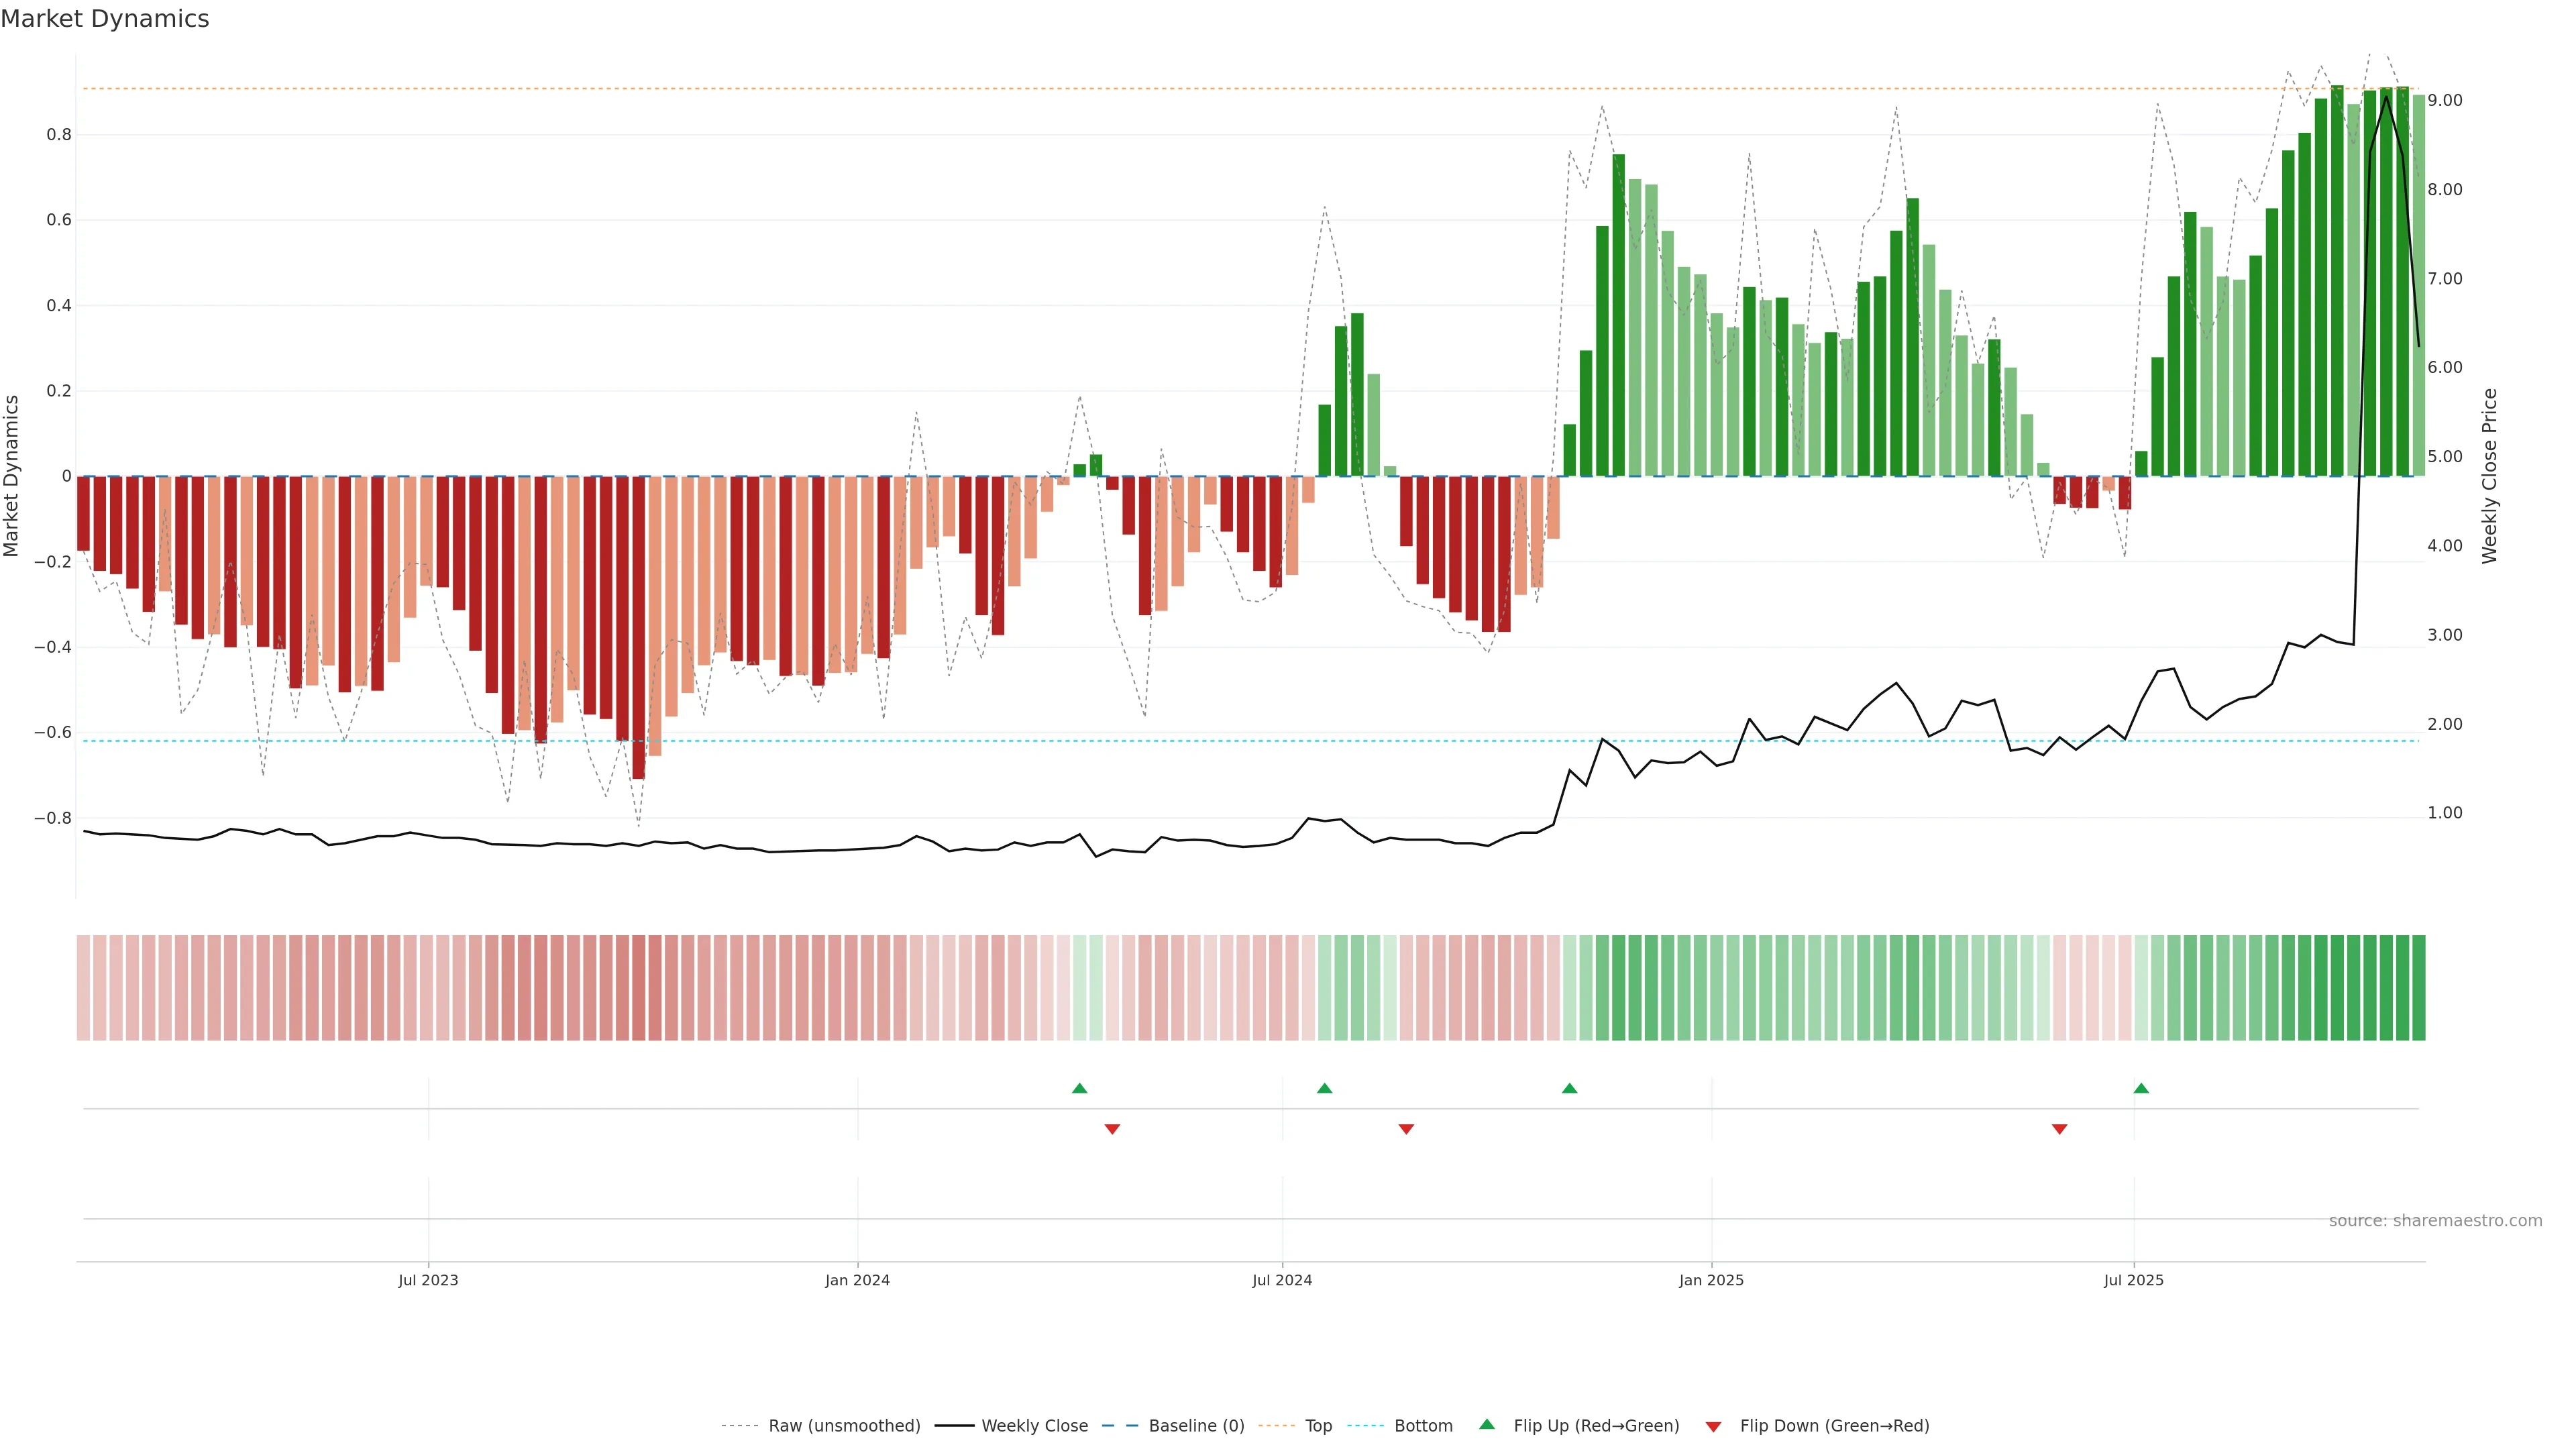Screen dimensions: 2576x1449
Task: Click the Jul 2023 x-axis label
Action: click(428, 1280)
